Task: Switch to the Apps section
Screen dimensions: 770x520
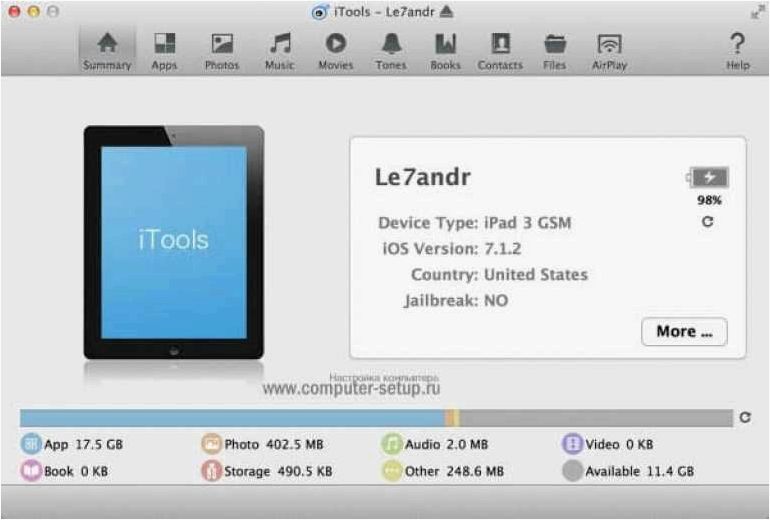Action: (164, 52)
